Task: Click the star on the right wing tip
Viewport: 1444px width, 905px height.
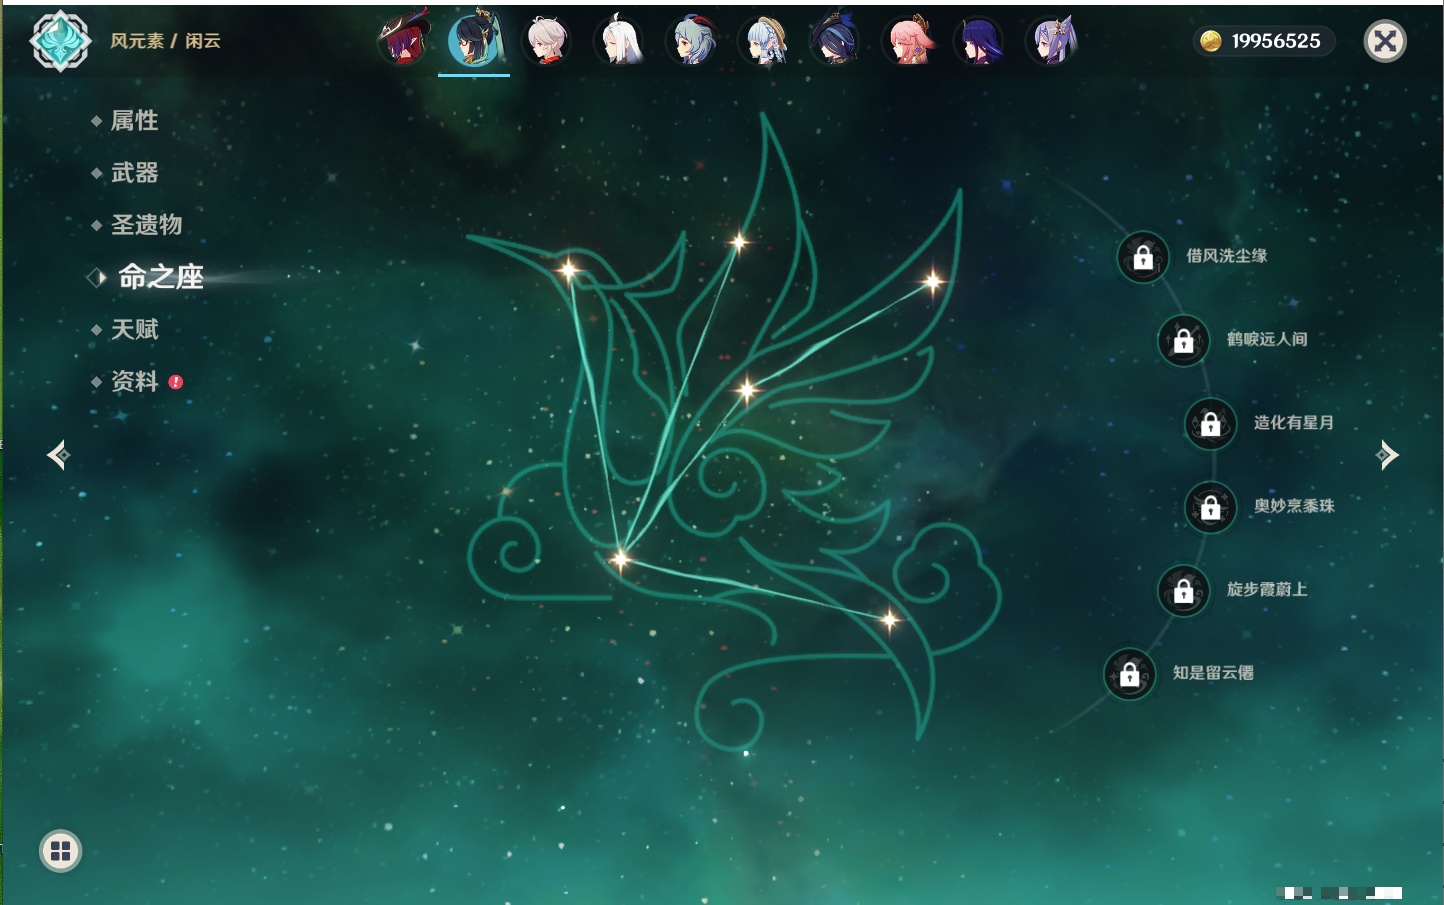Action: pyautogui.click(x=932, y=282)
